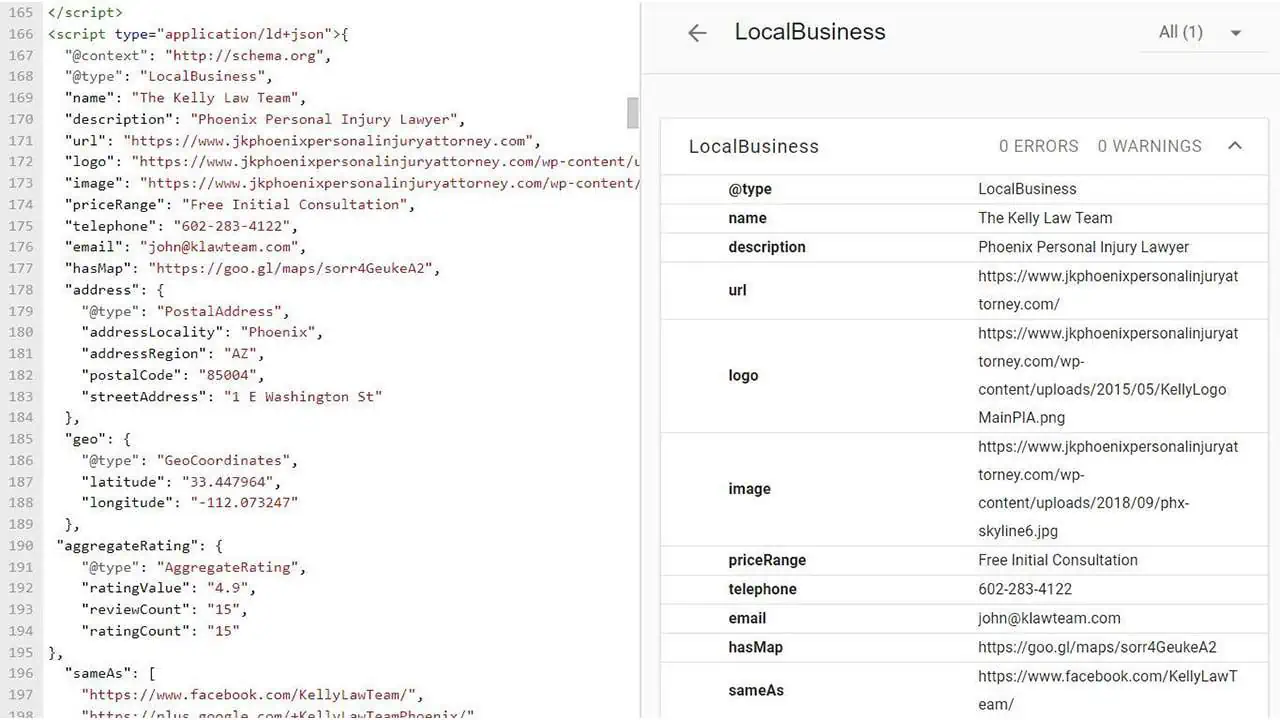
Task: Click email value john@klawteam.com in results
Action: [x=1049, y=618]
